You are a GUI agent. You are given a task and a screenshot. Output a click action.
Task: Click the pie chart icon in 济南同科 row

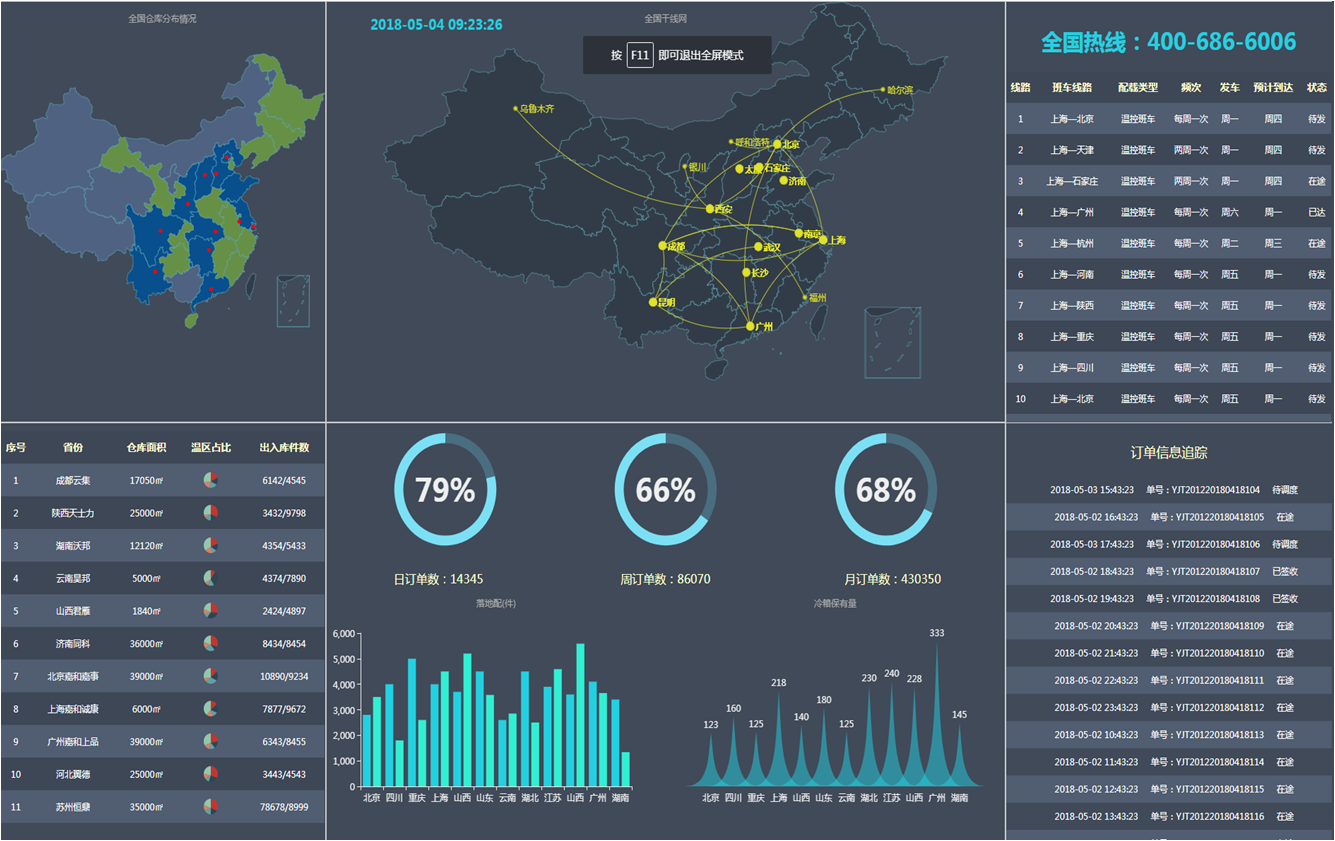point(210,643)
